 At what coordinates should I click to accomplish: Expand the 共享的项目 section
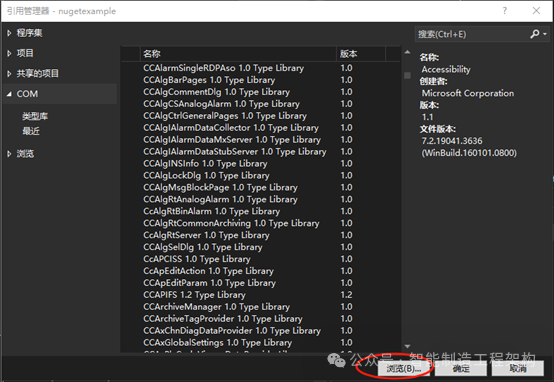(x=9, y=74)
